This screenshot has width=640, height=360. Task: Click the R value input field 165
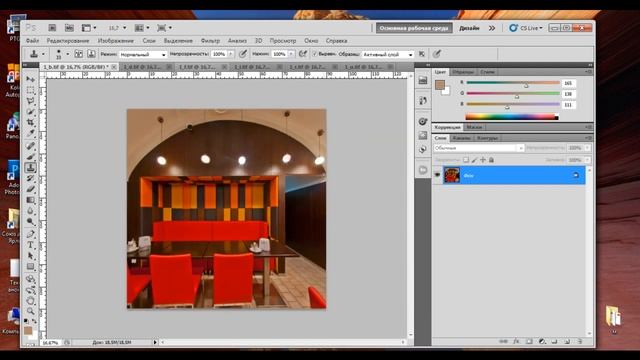pyautogui.click(x=569, y=83)
